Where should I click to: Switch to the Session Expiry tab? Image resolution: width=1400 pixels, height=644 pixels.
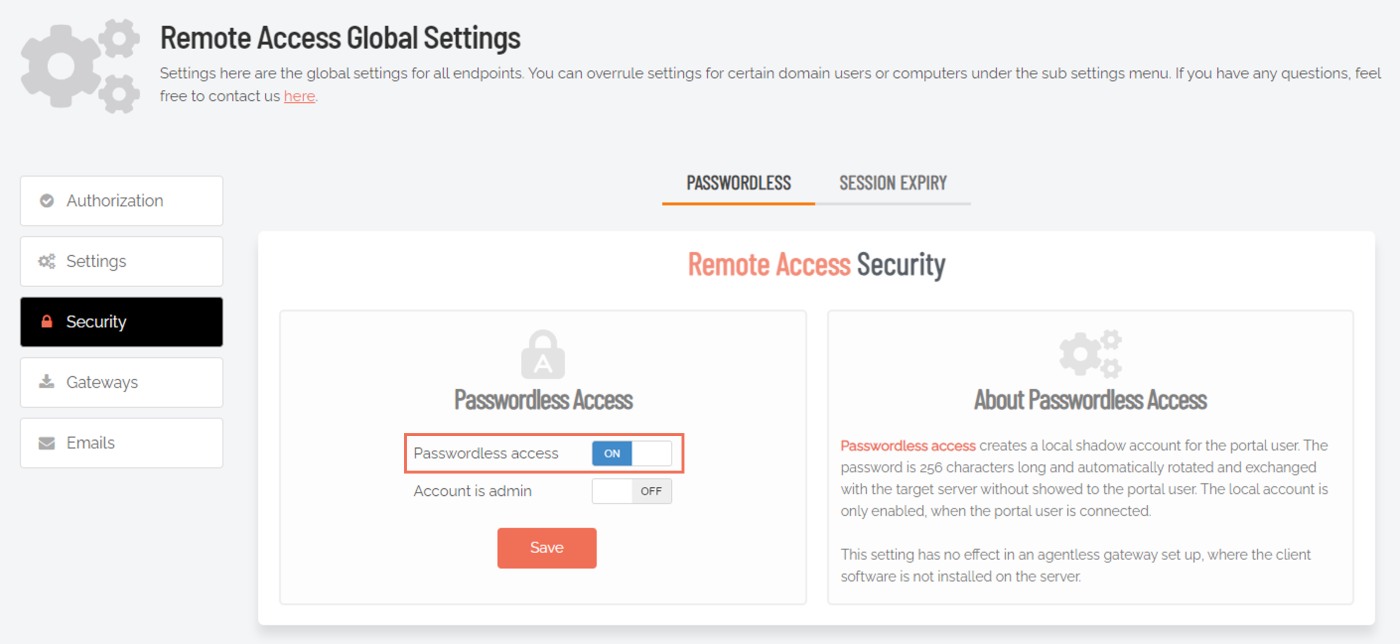click(893, 183)
